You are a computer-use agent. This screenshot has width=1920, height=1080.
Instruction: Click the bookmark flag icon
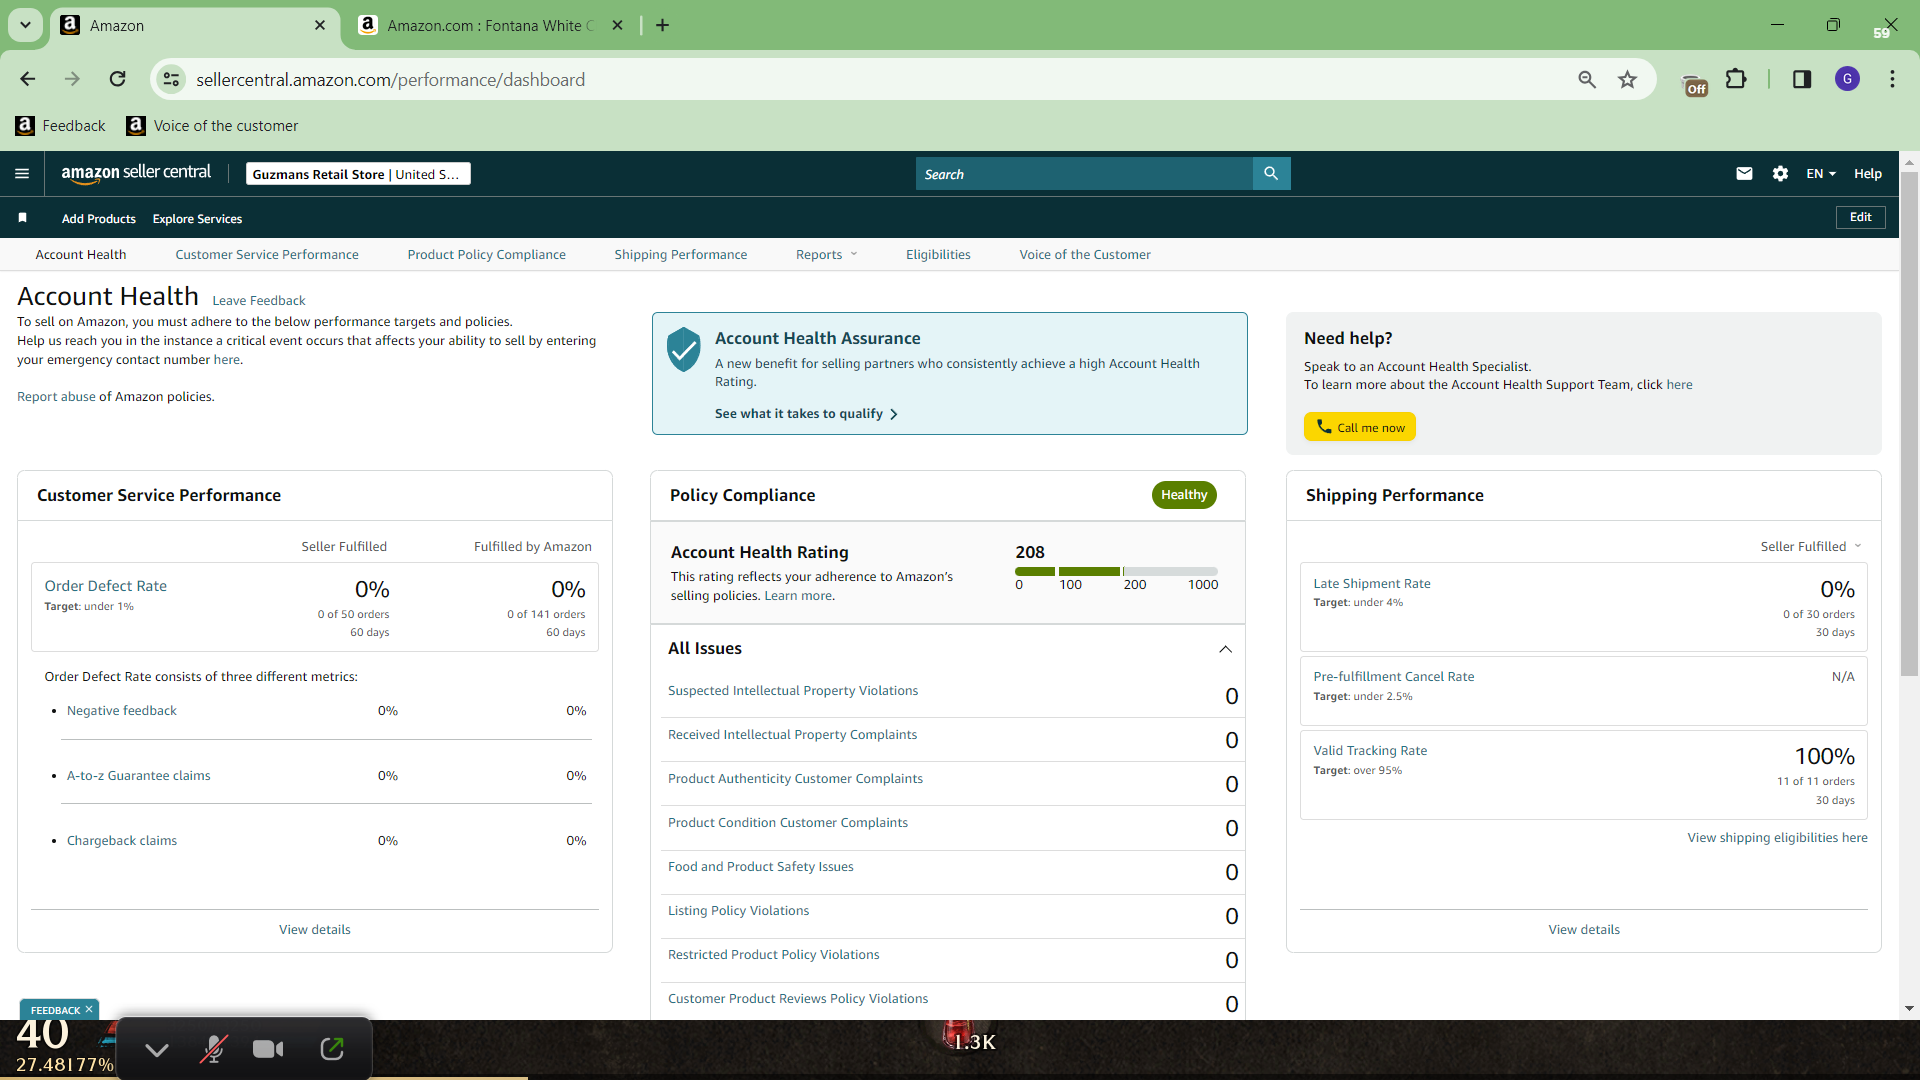tap(23, 218)
